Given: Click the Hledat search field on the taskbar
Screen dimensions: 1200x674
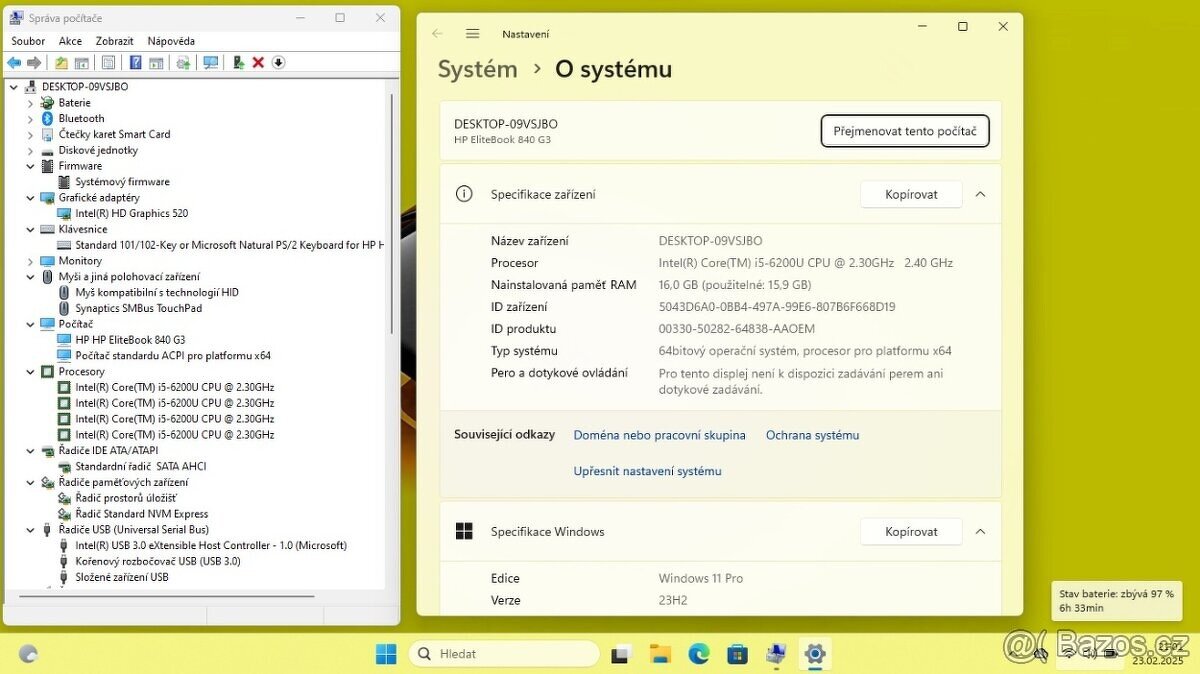Looking at the screenshot, I should click(505, 653).
